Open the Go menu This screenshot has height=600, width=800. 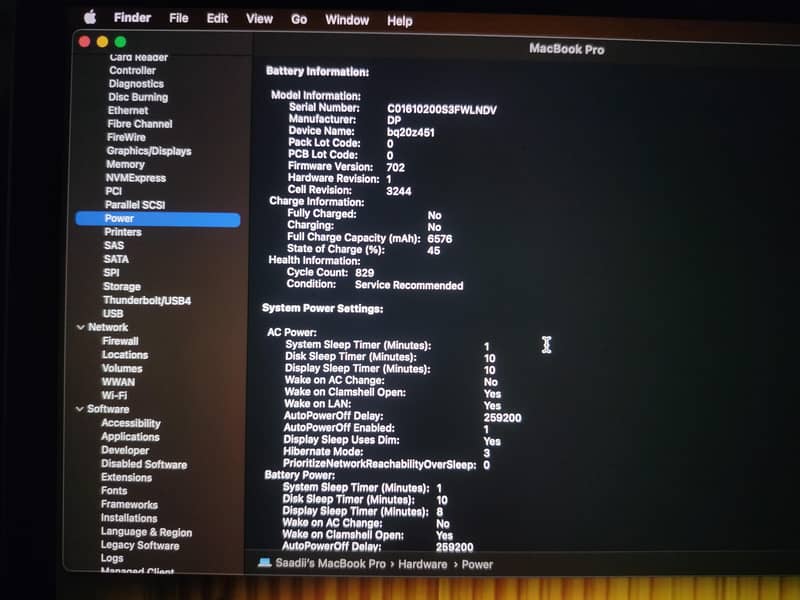(299, 20)
